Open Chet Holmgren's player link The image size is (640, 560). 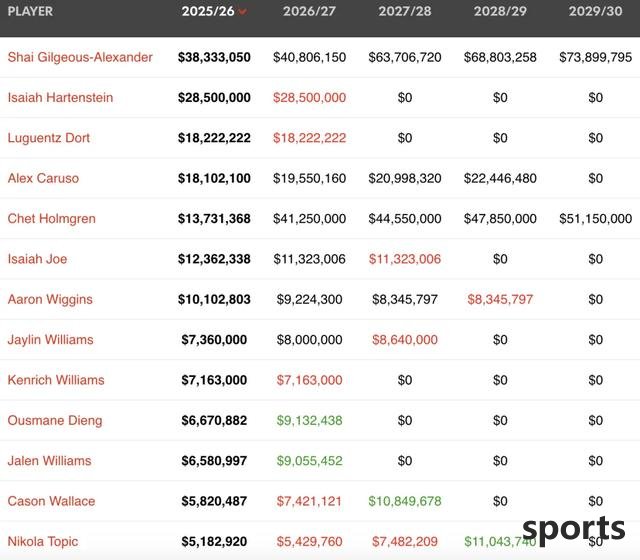point(51,219)
